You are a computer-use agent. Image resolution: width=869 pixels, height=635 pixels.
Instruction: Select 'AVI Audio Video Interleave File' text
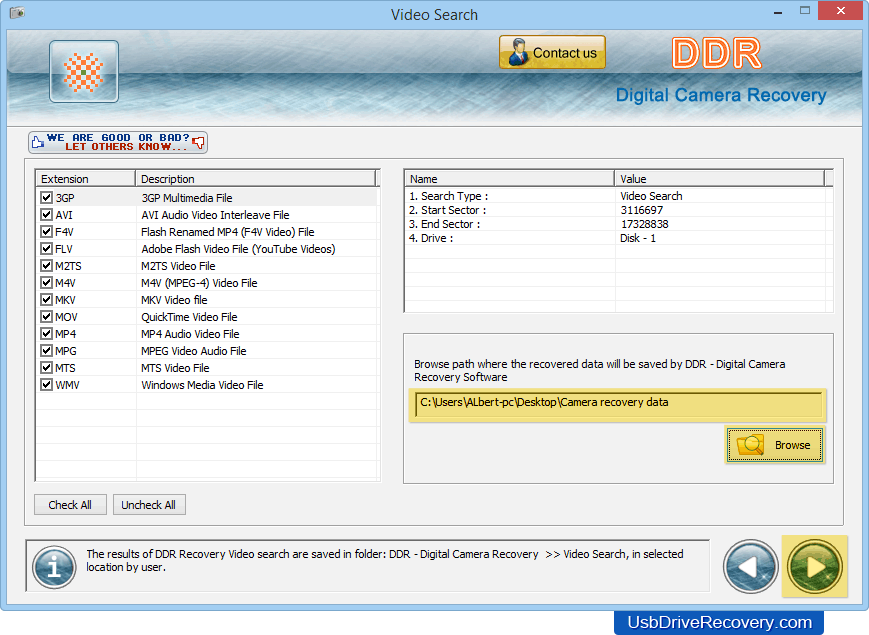point(215,215)
